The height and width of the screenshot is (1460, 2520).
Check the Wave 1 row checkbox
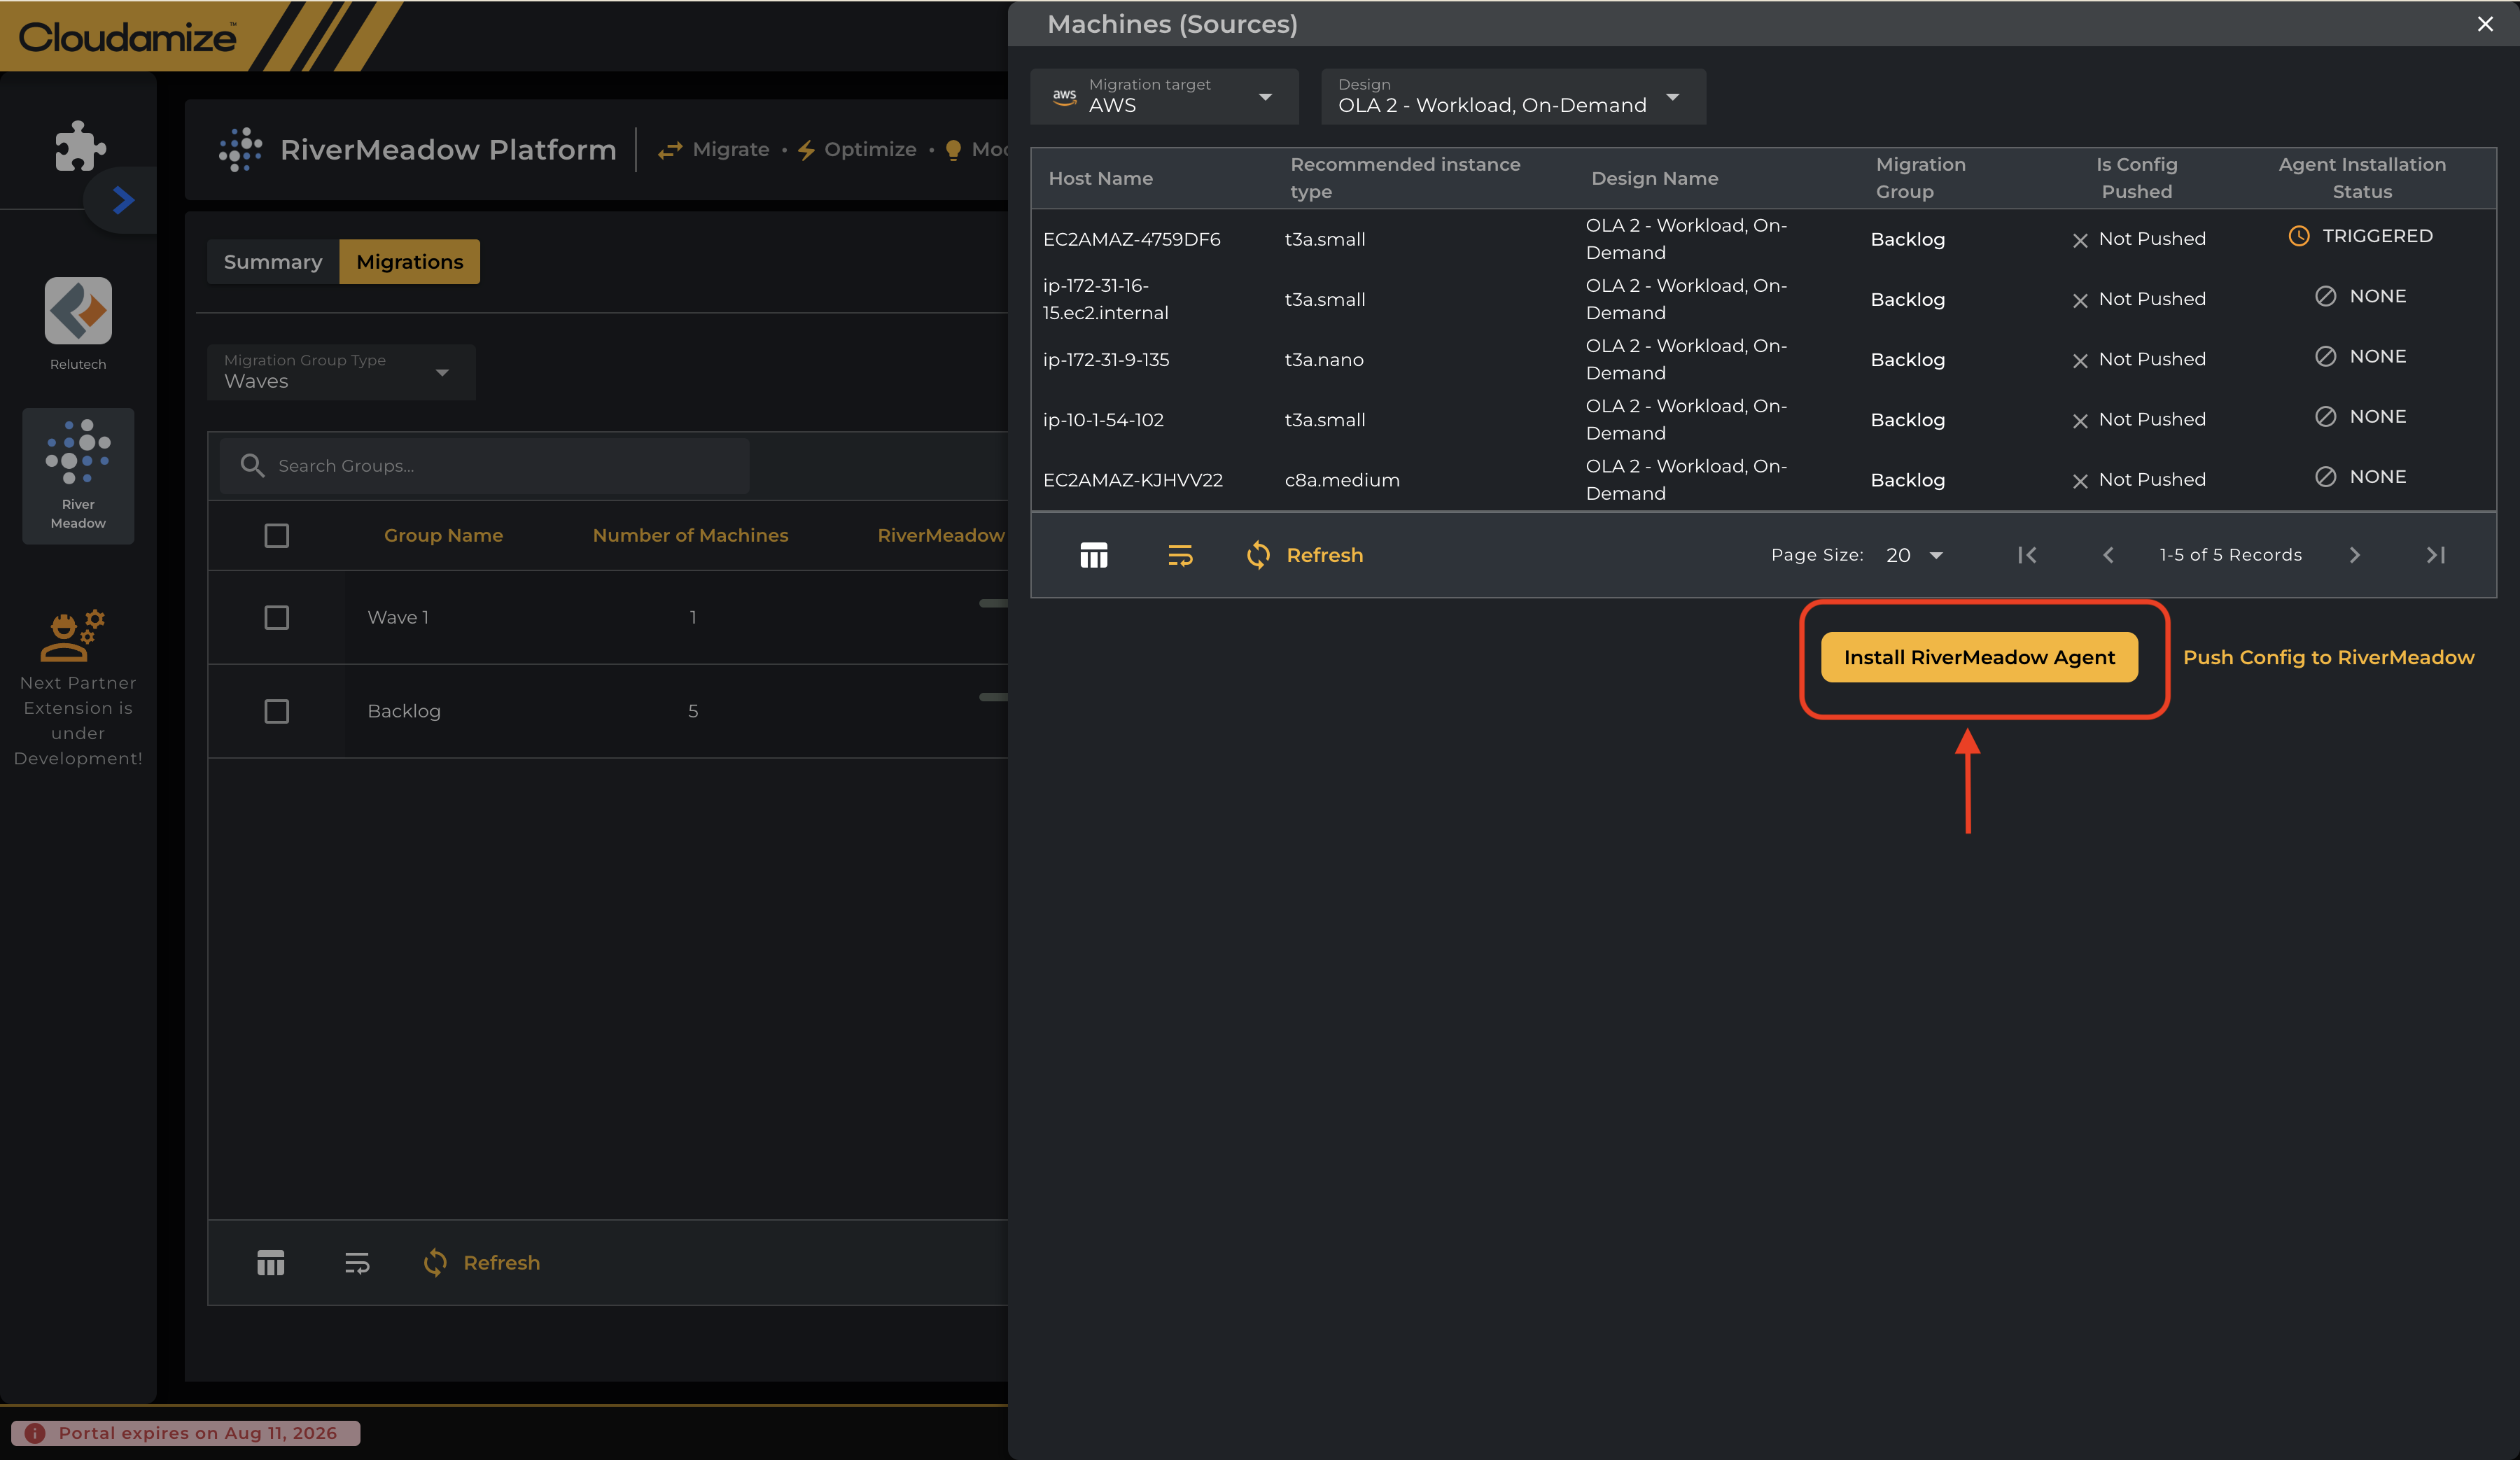[277, 618]
